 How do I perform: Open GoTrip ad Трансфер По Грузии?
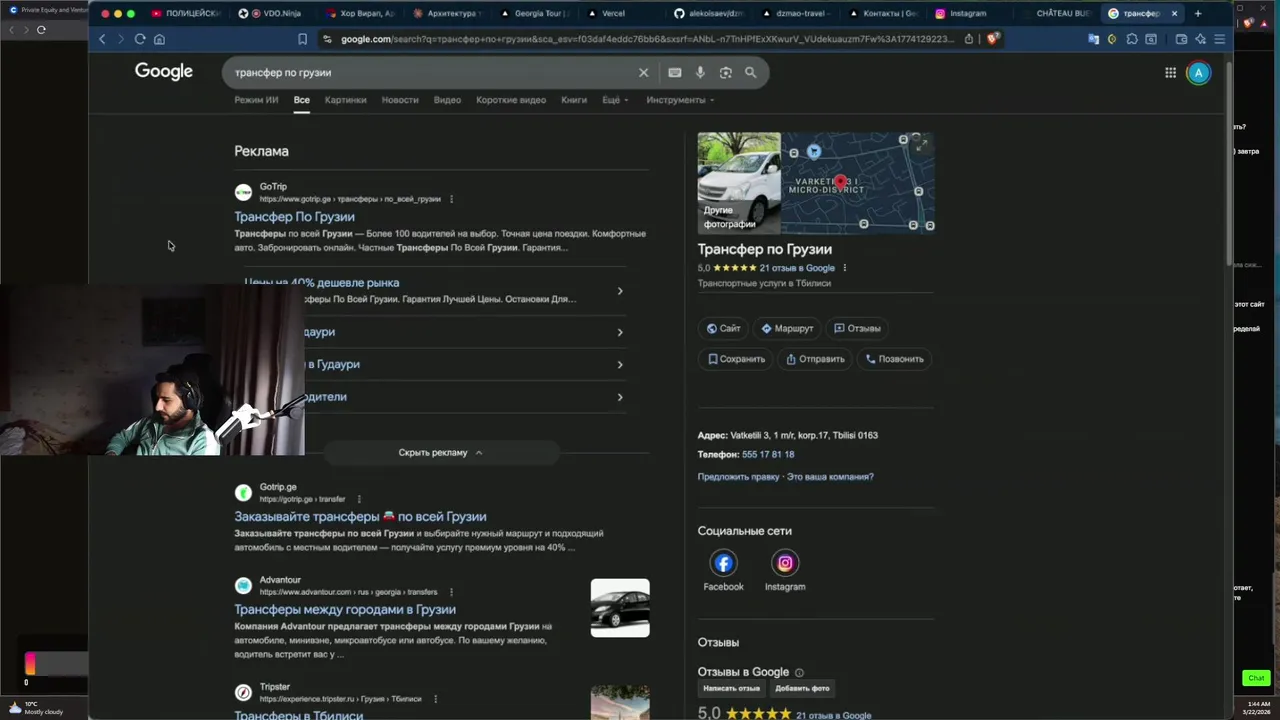(294, 217)
